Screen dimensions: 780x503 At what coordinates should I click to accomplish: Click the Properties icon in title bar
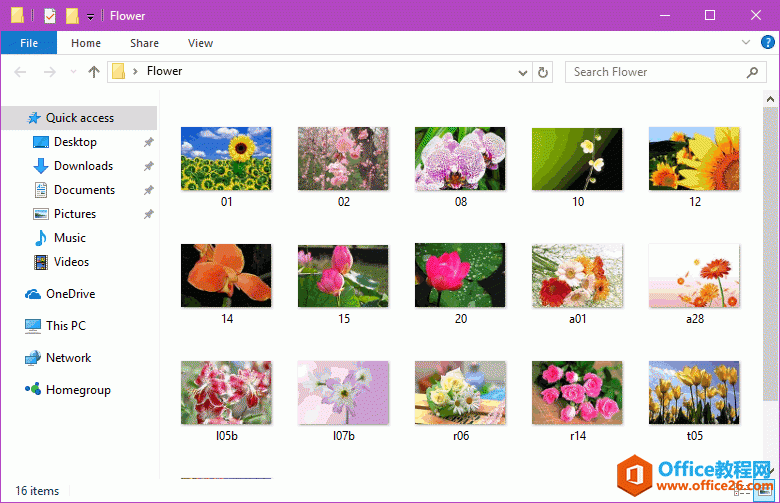[x=49, y=15]
